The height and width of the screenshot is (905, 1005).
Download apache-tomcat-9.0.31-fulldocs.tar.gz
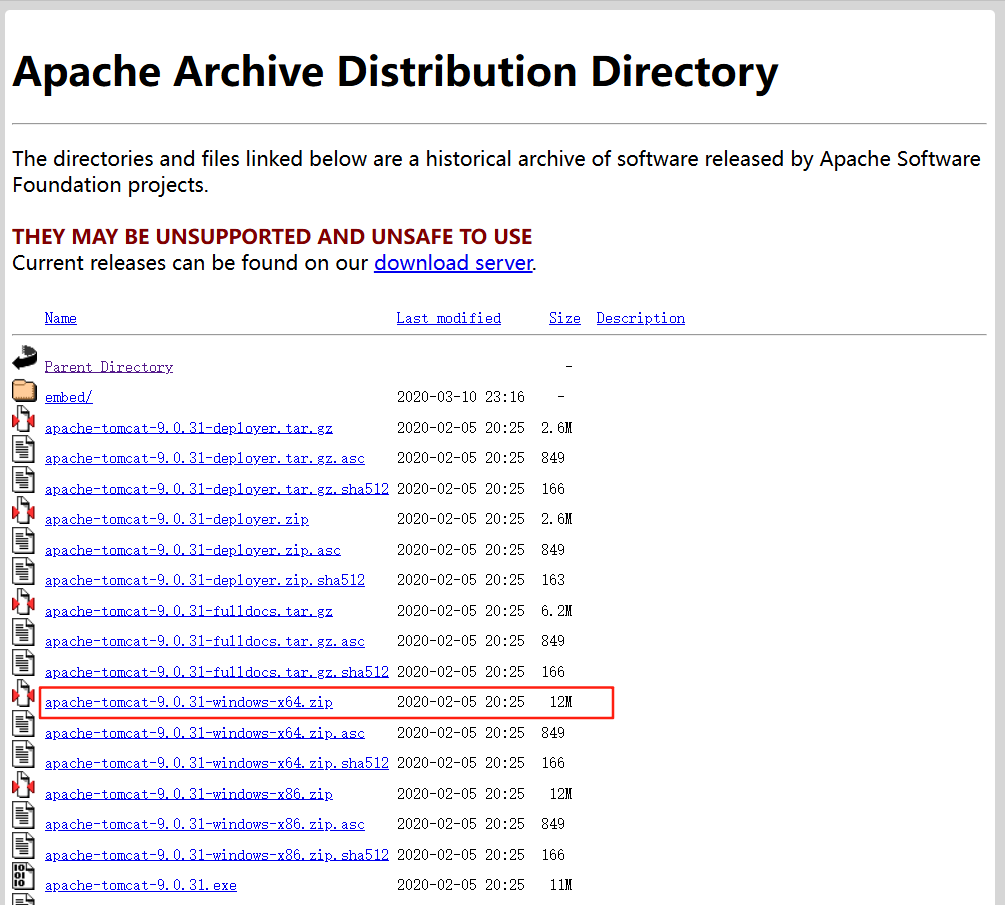(x=188, y=611)
